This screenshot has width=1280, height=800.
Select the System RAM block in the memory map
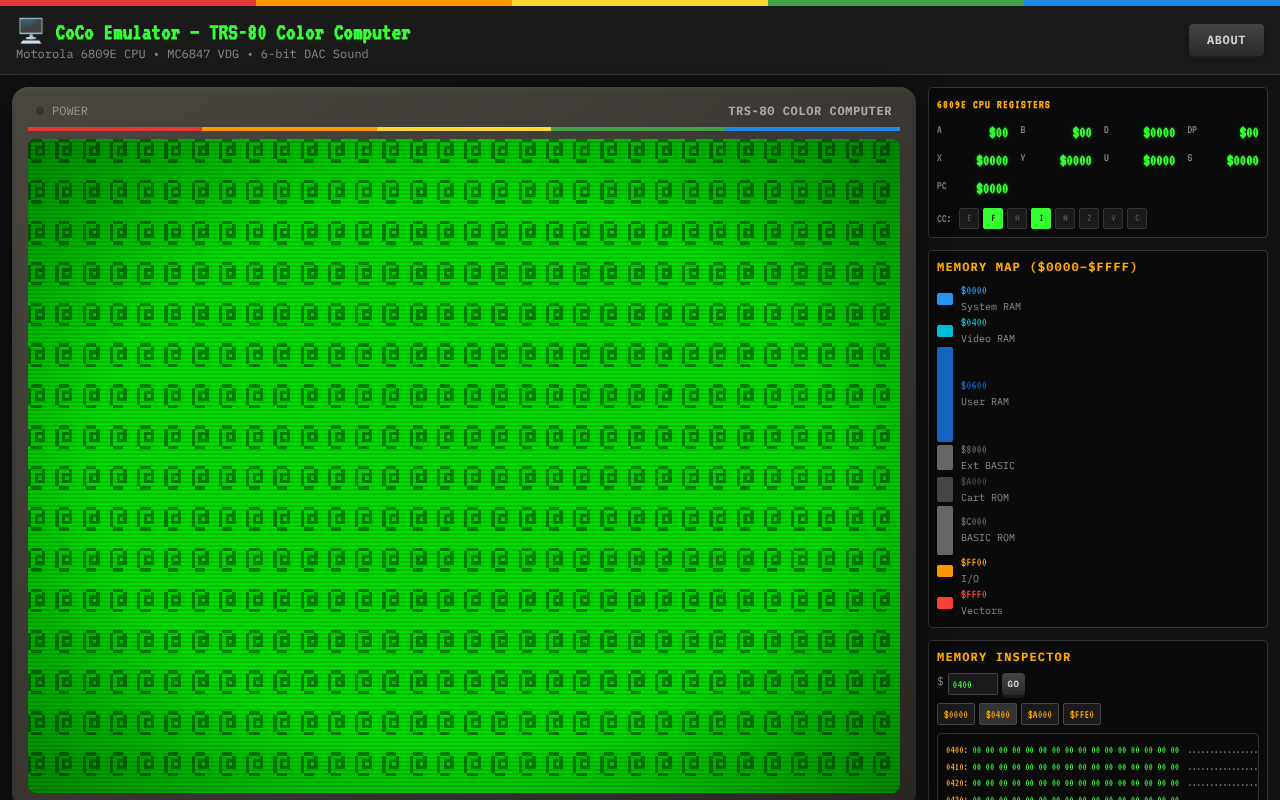944,298
